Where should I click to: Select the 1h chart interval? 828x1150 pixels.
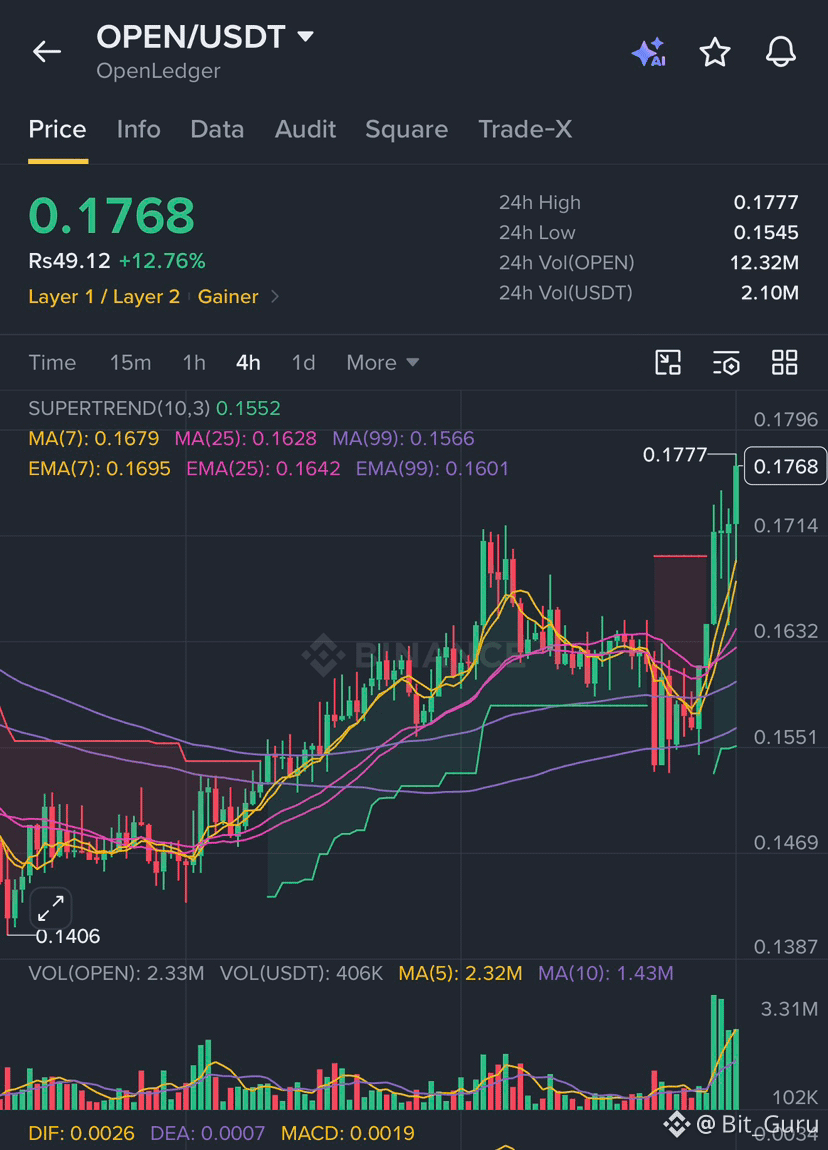(x=194, y=362)
